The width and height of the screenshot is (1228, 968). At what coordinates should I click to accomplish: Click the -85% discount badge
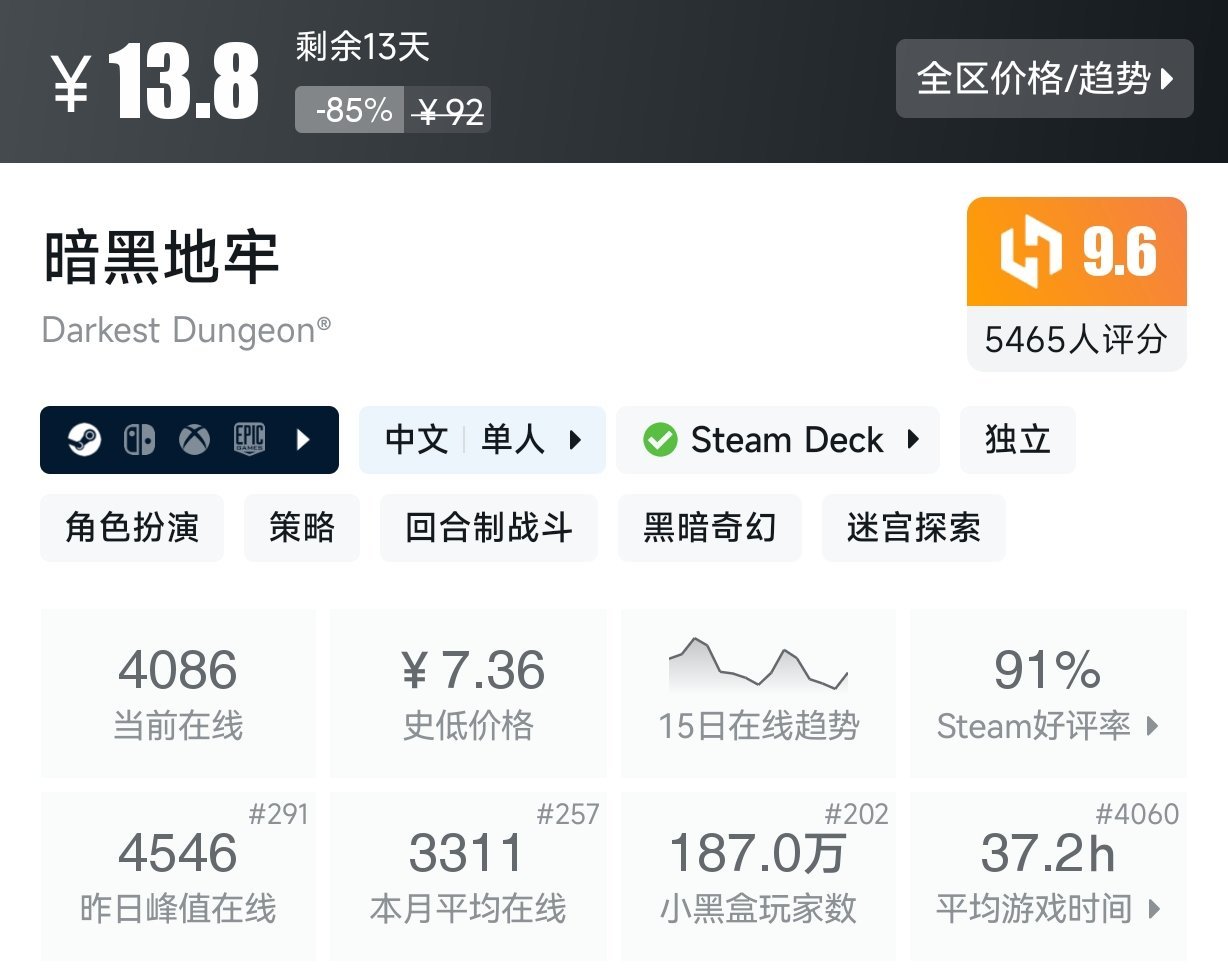click(350, 110)
